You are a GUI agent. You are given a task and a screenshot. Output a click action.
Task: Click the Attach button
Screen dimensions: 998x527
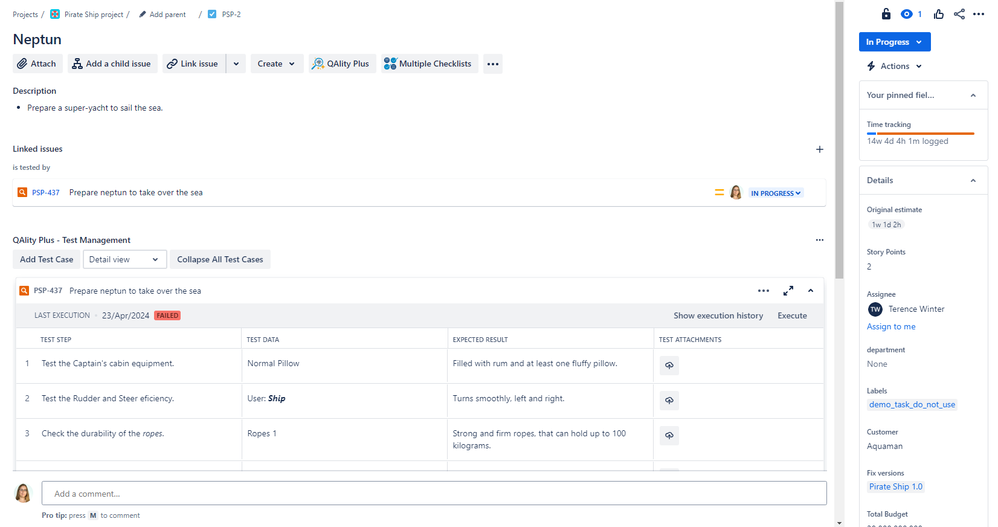pos(37,64)
